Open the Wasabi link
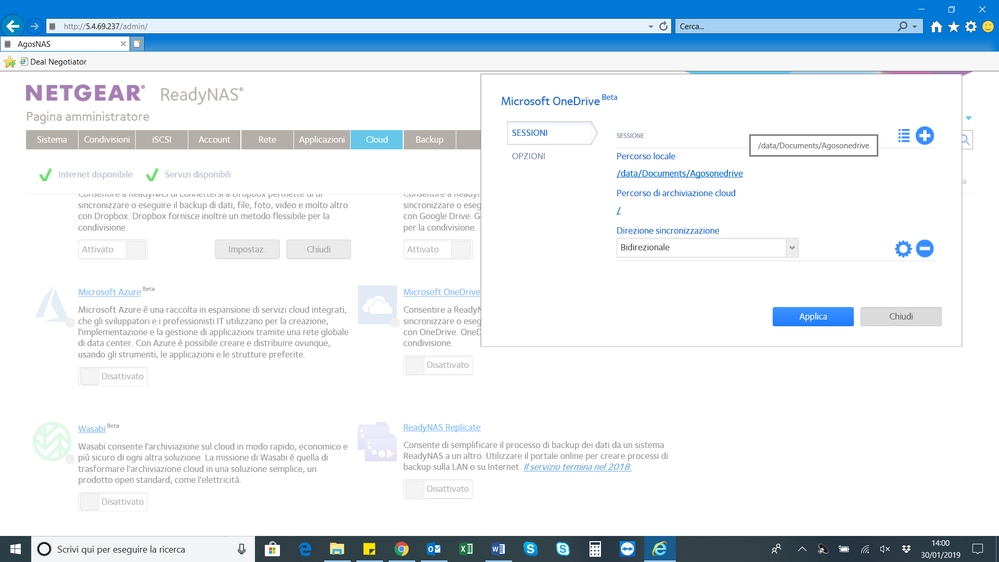This screenshot has width=999, height=562. (x=92, y=429)
